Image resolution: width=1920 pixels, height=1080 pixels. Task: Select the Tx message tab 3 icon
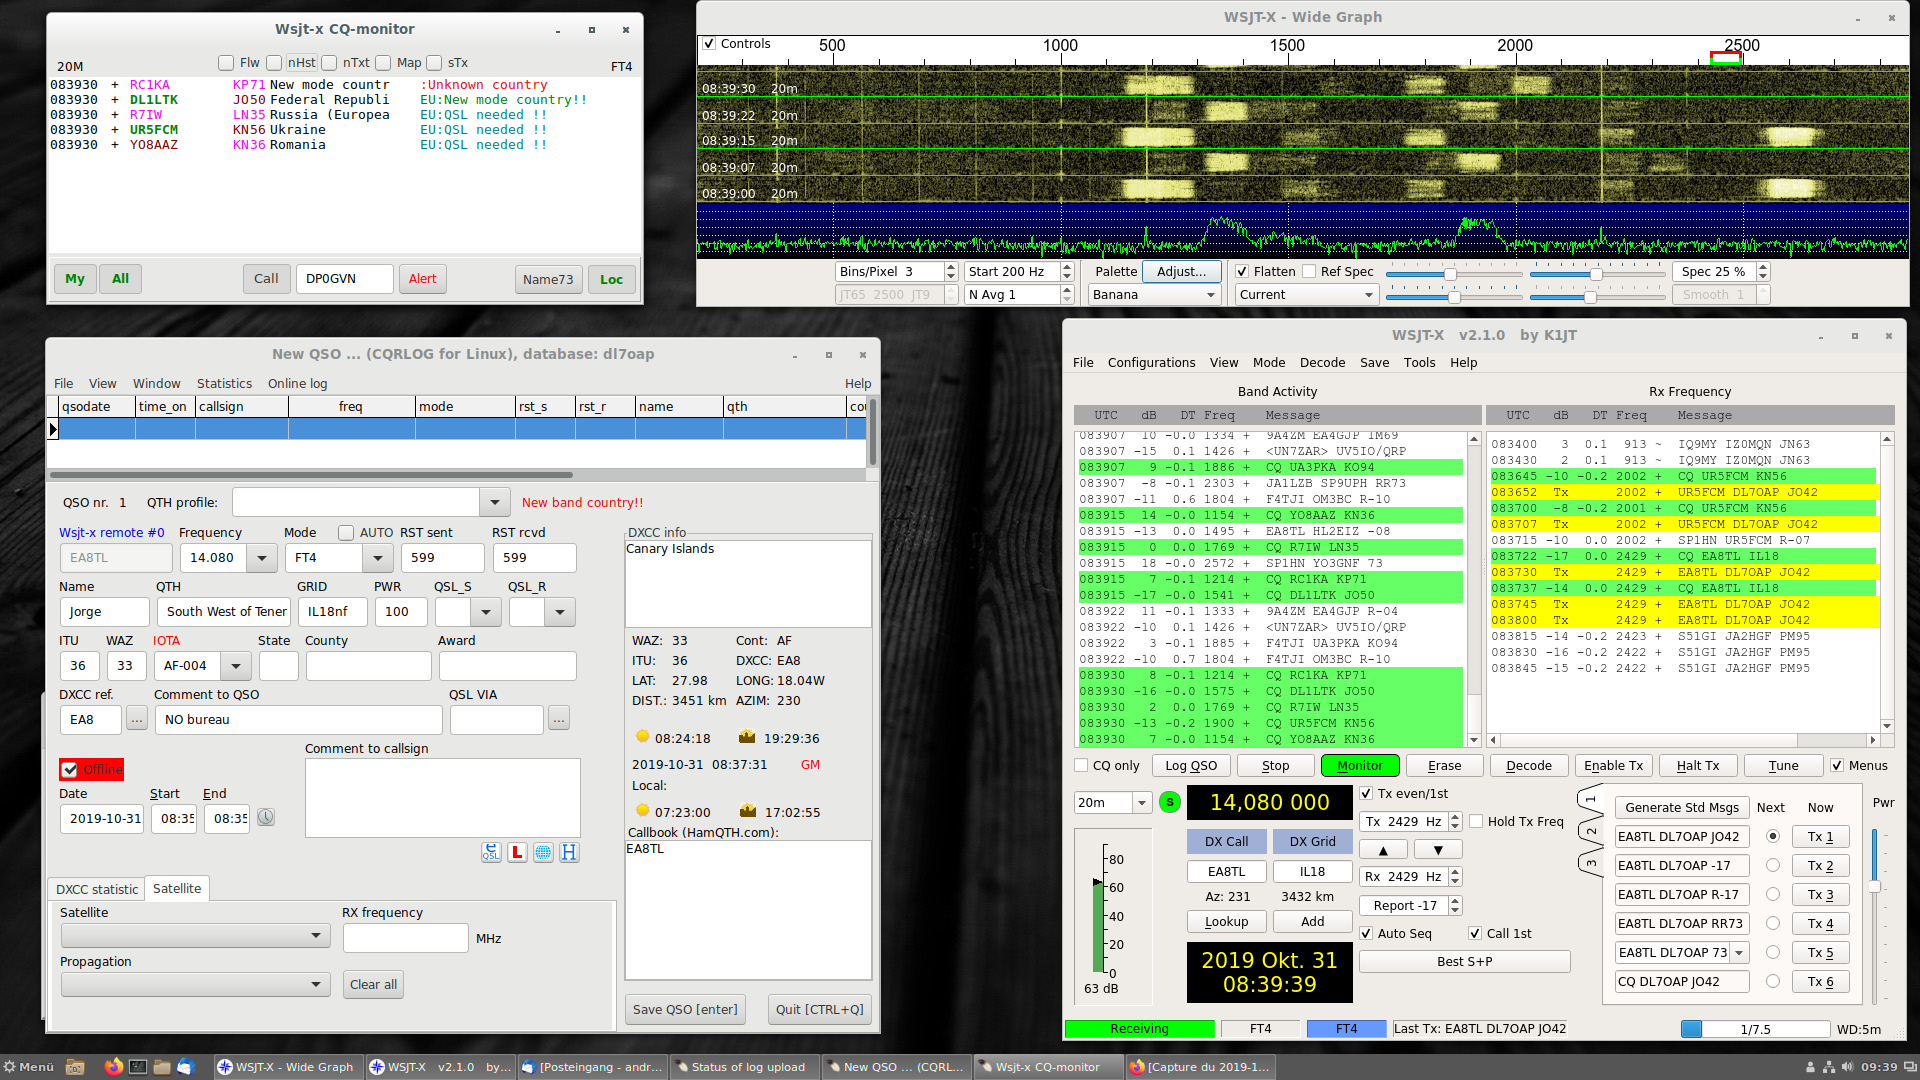[1590, 862]
